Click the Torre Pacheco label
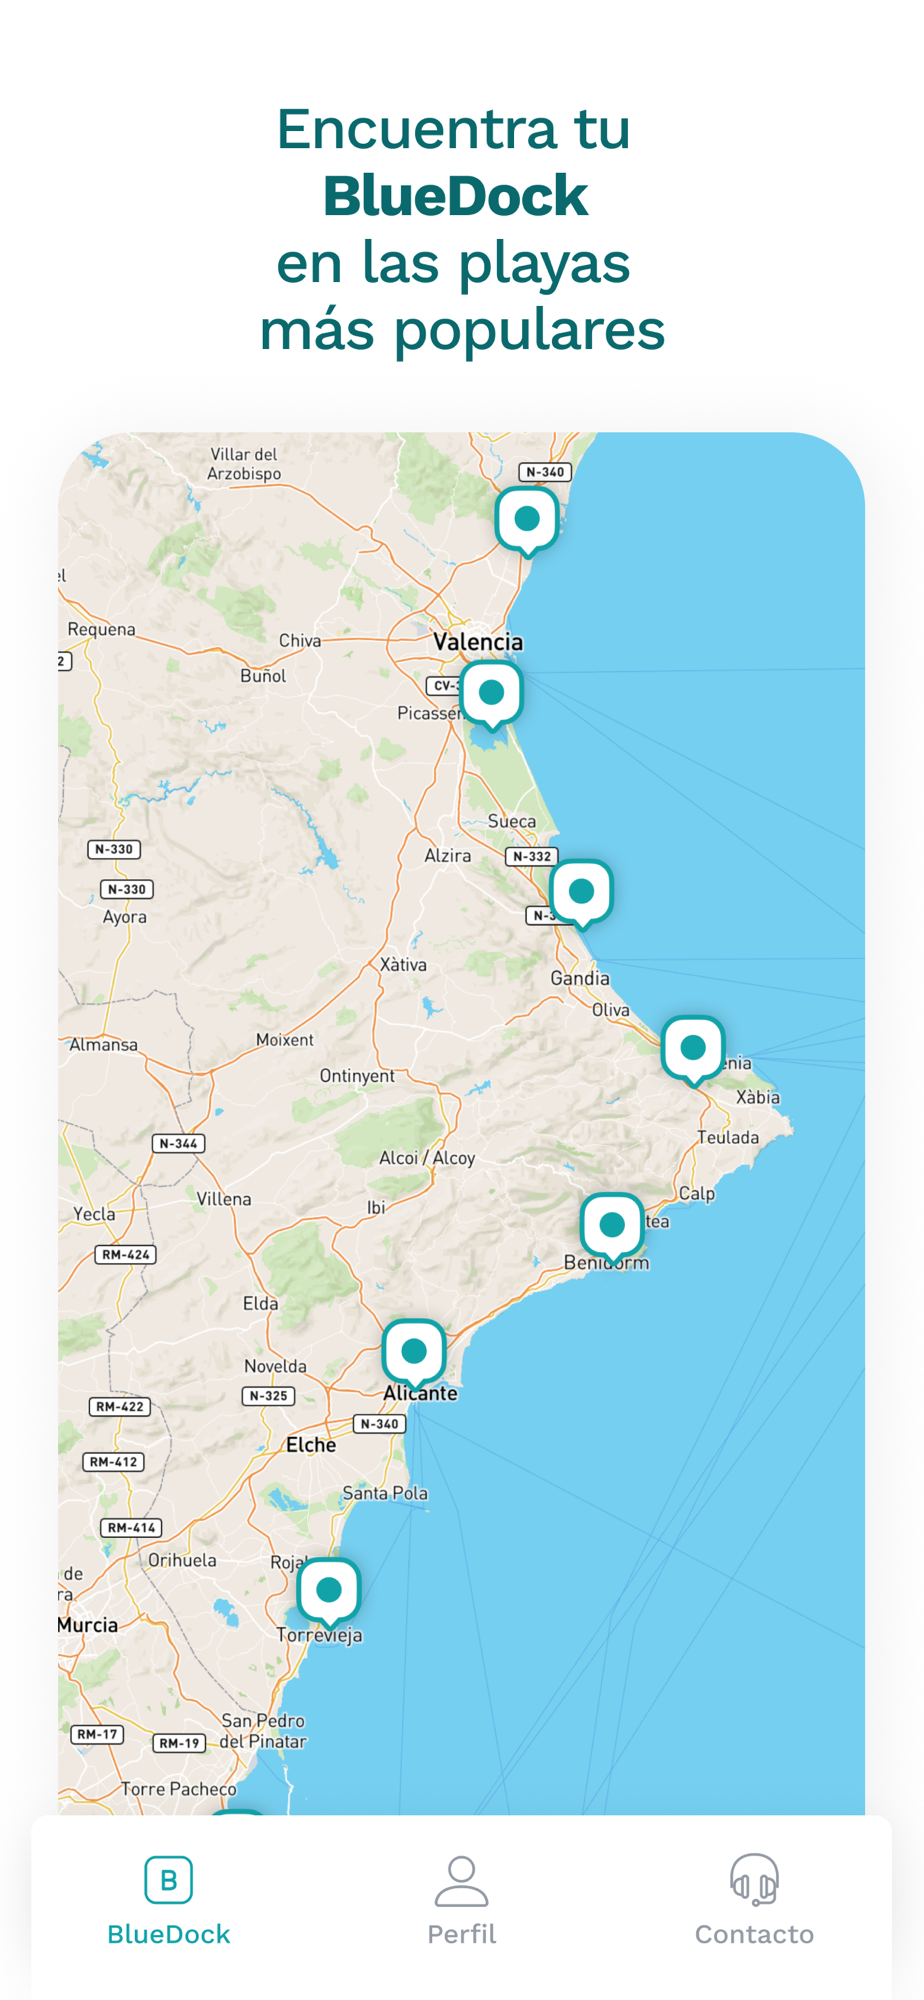This screenshot has height=2000, width=924. 179,1789
